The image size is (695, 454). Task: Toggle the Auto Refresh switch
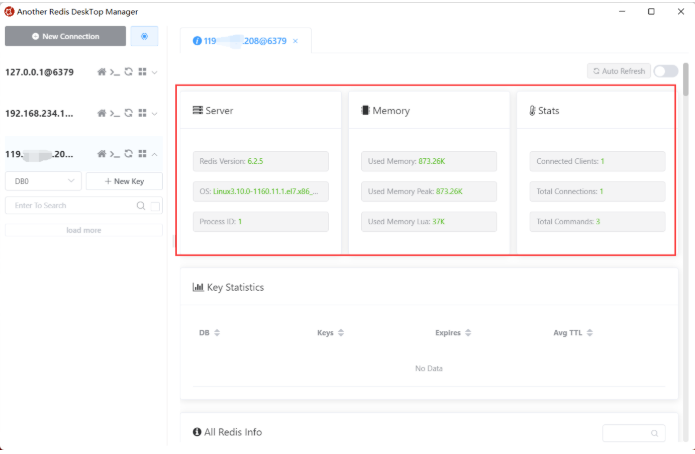665,71
